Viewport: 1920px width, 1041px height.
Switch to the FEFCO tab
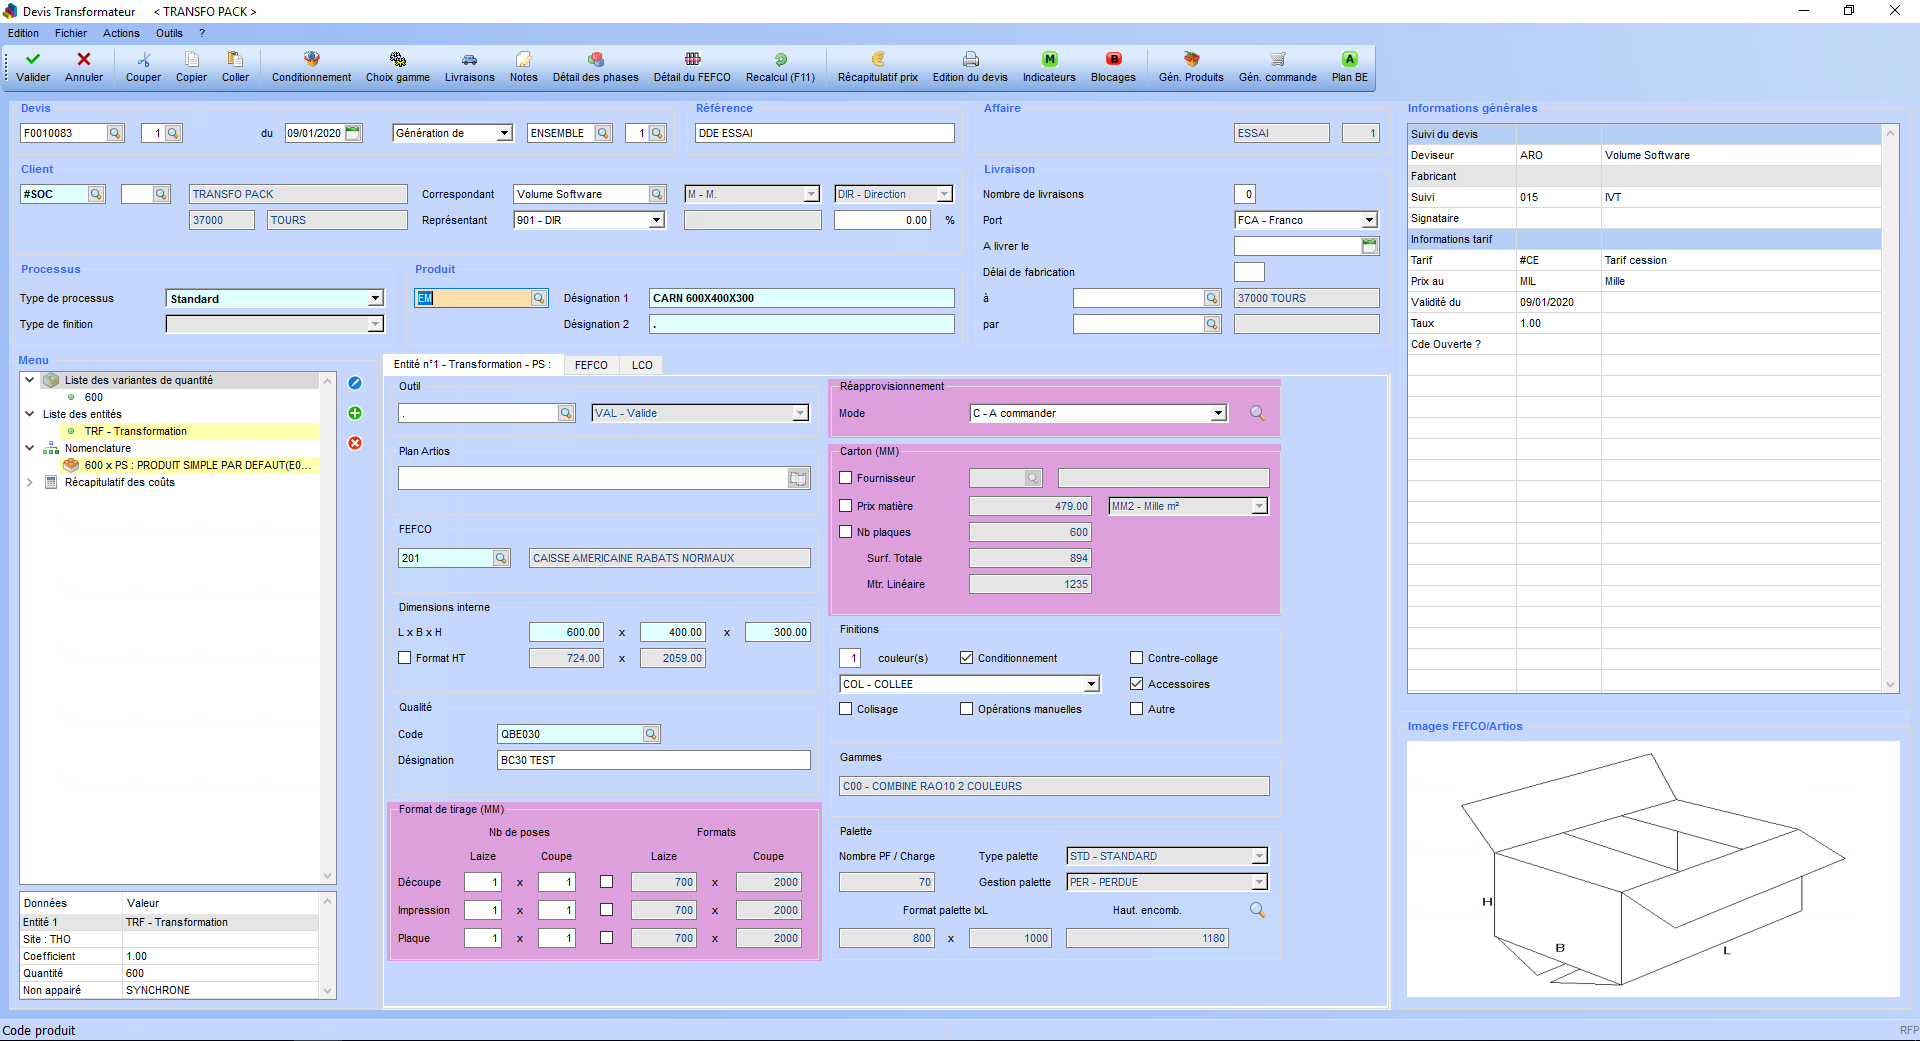pyautogui.click(x=590, y=365)
